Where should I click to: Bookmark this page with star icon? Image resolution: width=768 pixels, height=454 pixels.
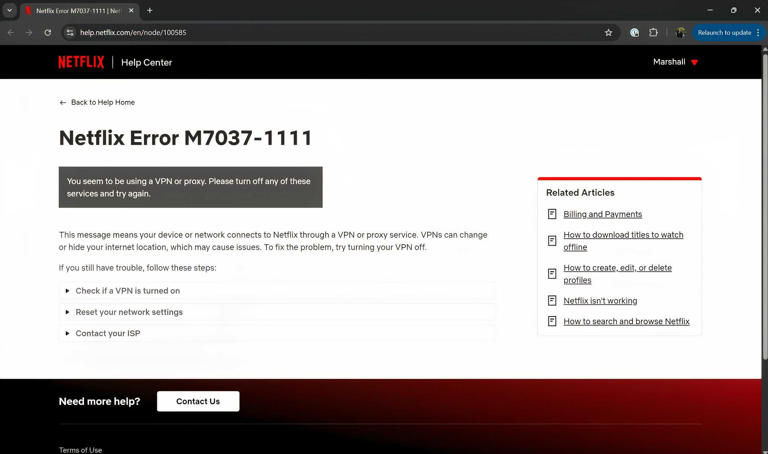[x=608, y=32]
